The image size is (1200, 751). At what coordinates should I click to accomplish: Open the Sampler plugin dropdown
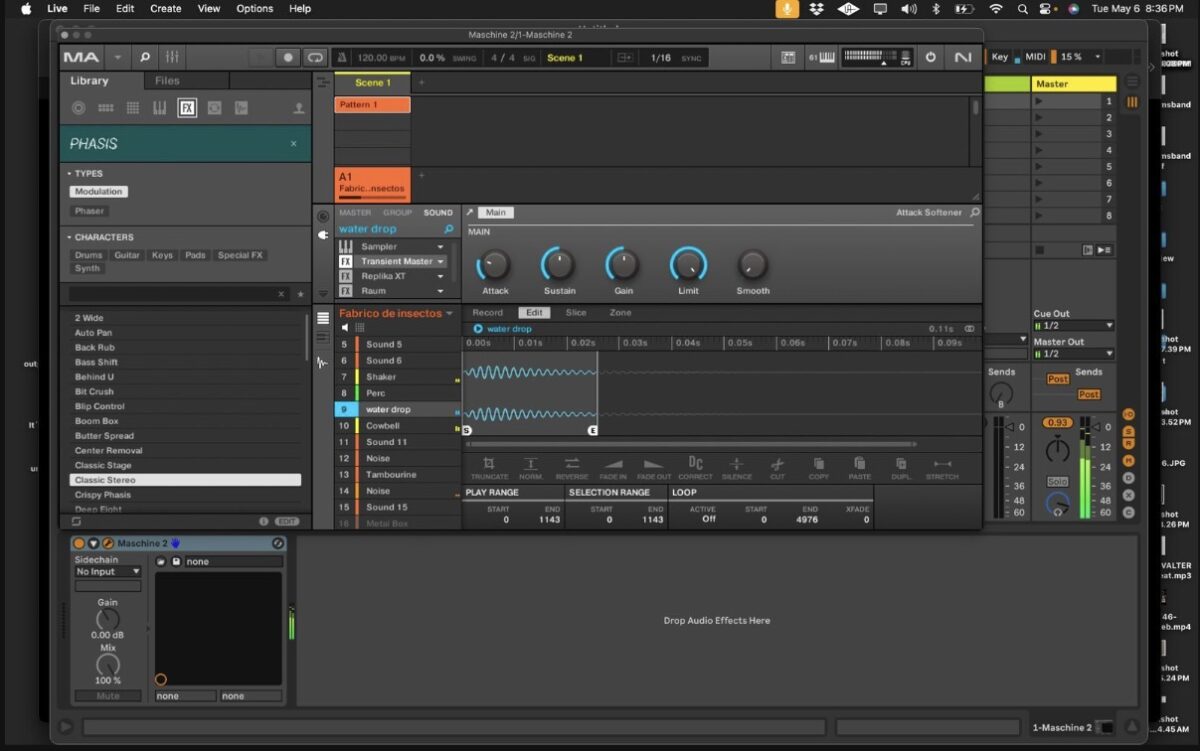(440, 247)
